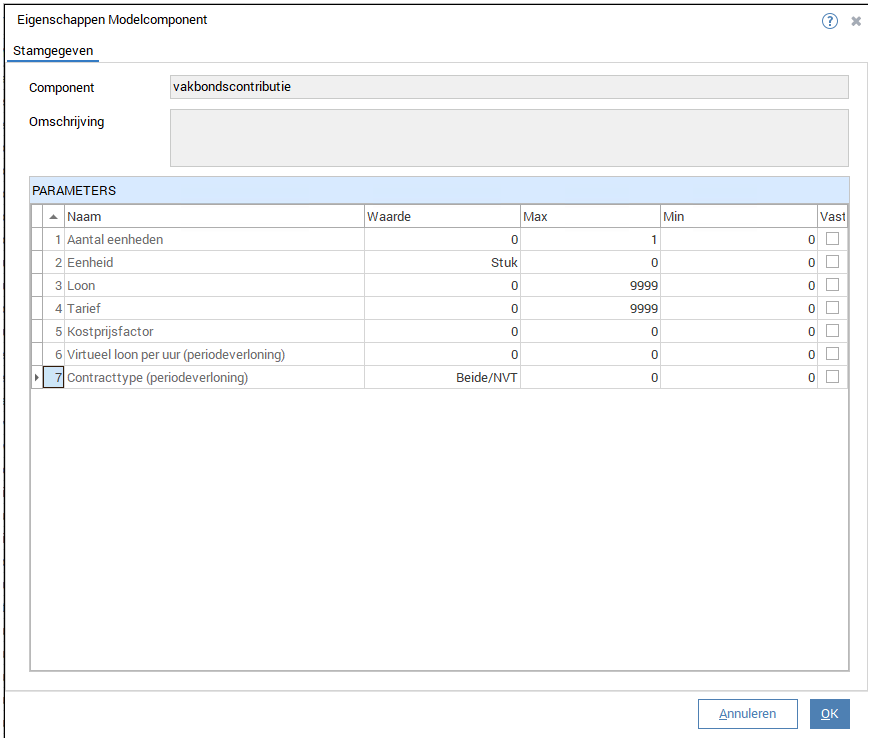Open Contracttype value cell showing Beide/NVT
871x741 pixels.
[442, 378]
